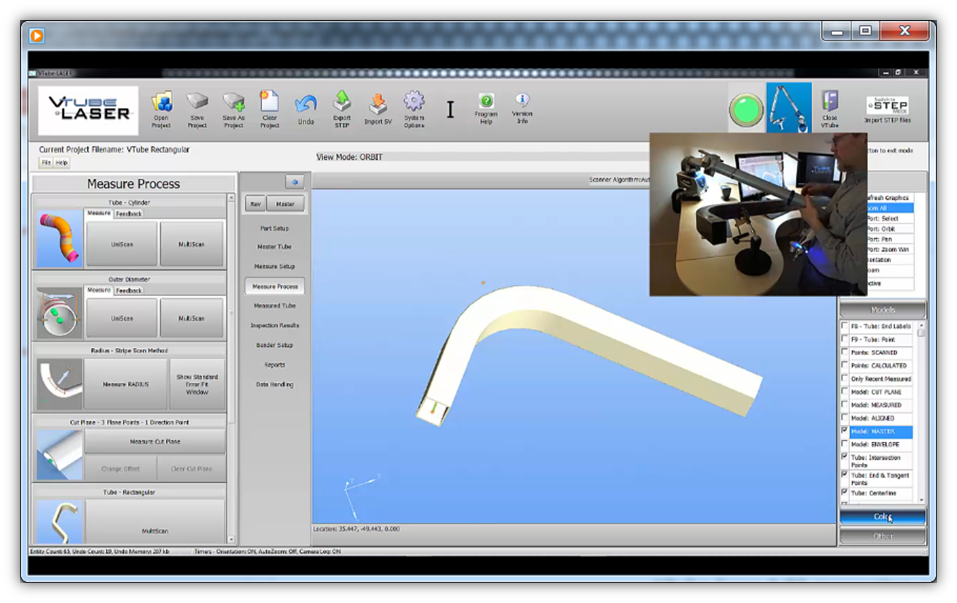Open the File menu

point(46,162)
